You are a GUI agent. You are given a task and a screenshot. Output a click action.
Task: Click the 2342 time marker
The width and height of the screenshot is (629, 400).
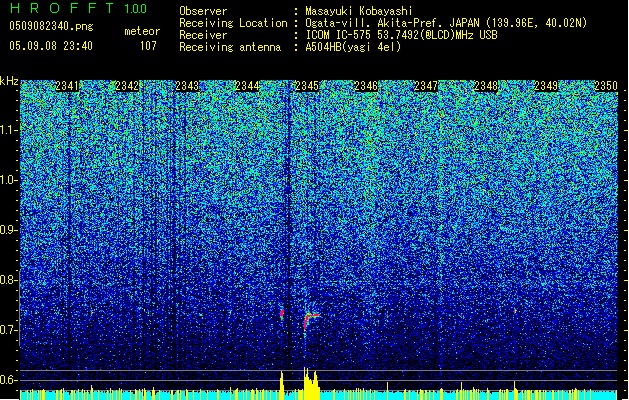tap(127, 86)
